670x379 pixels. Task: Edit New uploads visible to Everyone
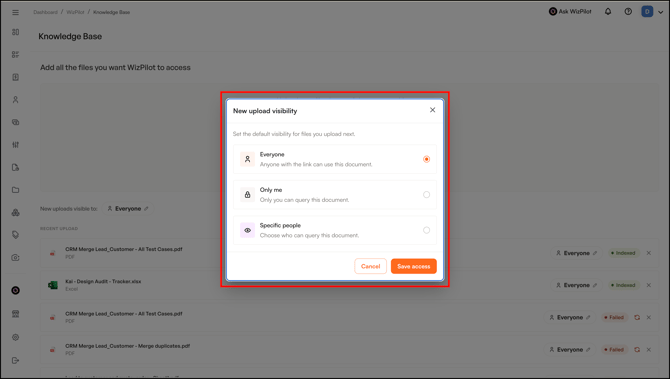click(x=128, y=209)
